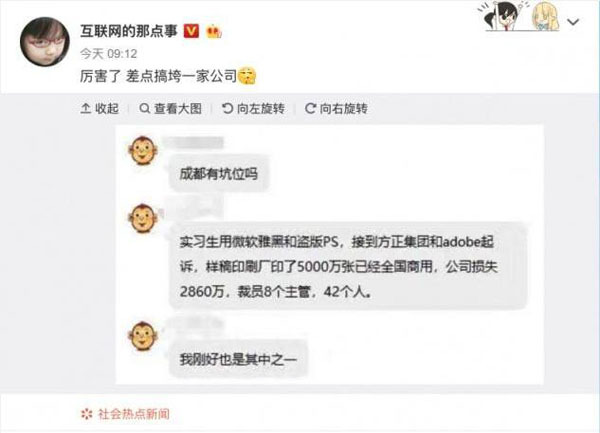
Task: Click the clockwise rotate arrow icon
Action: pos(310,109)
